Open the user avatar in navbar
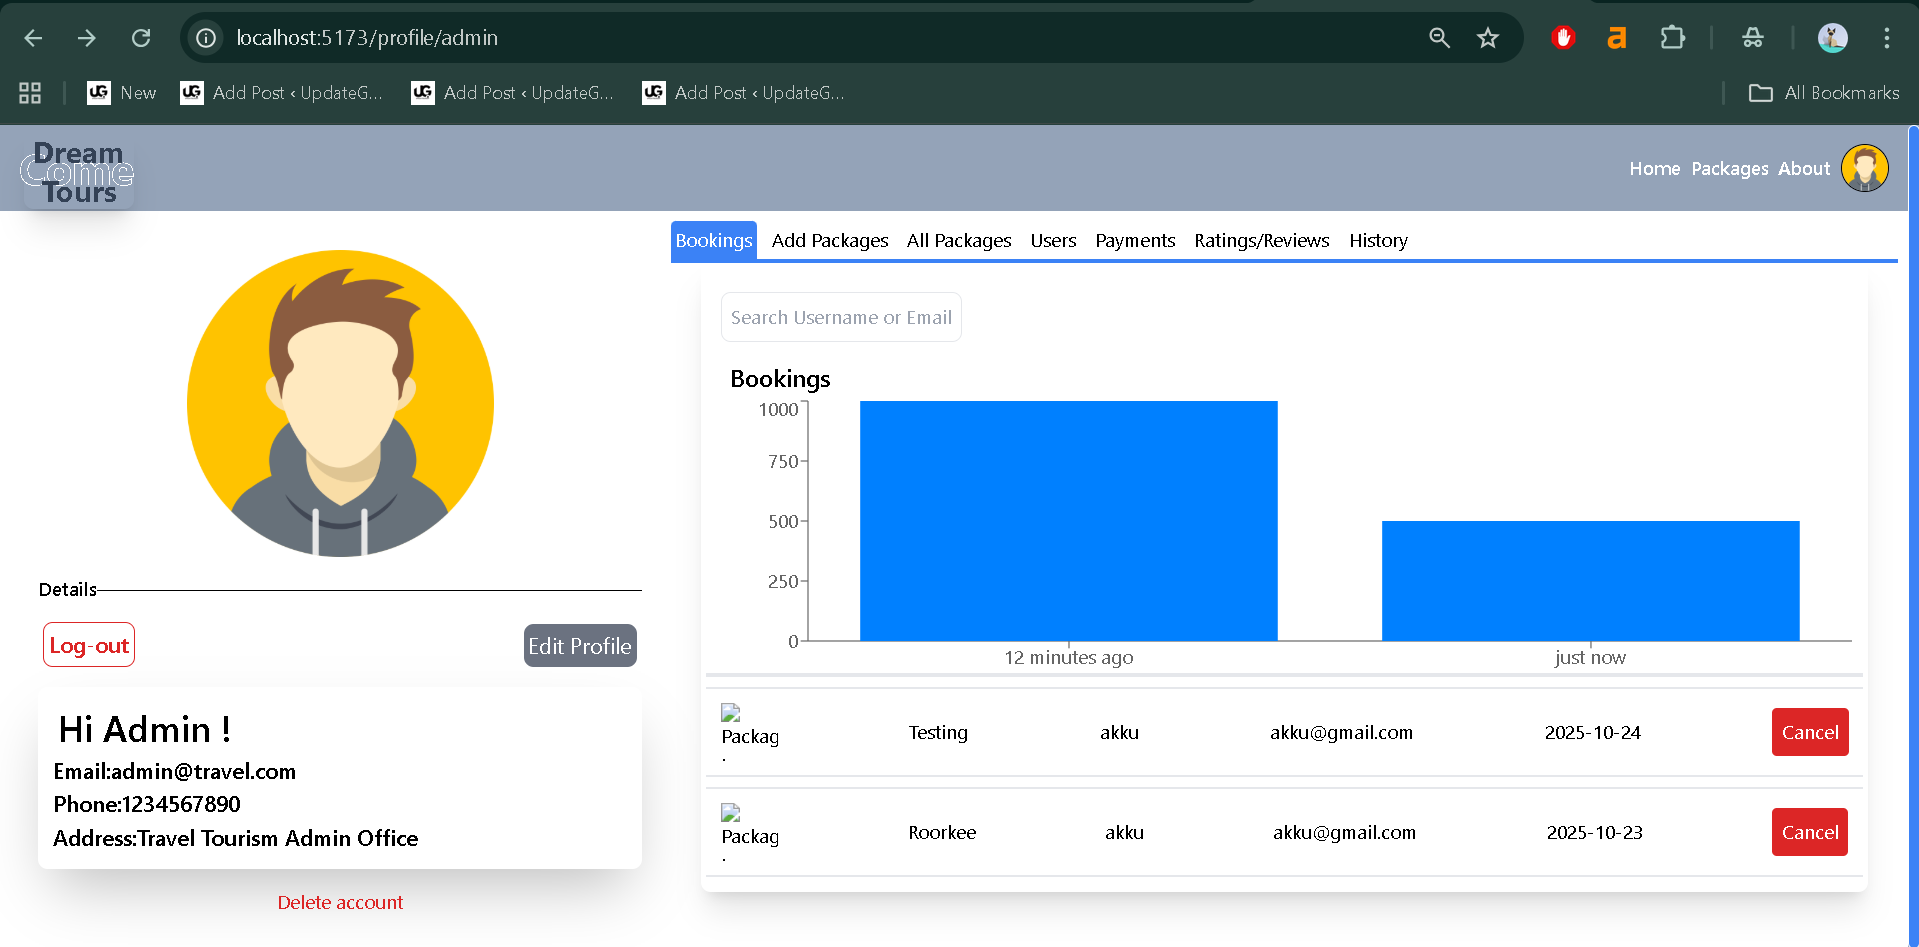1919x947 pixels. tap(1864, 168)
